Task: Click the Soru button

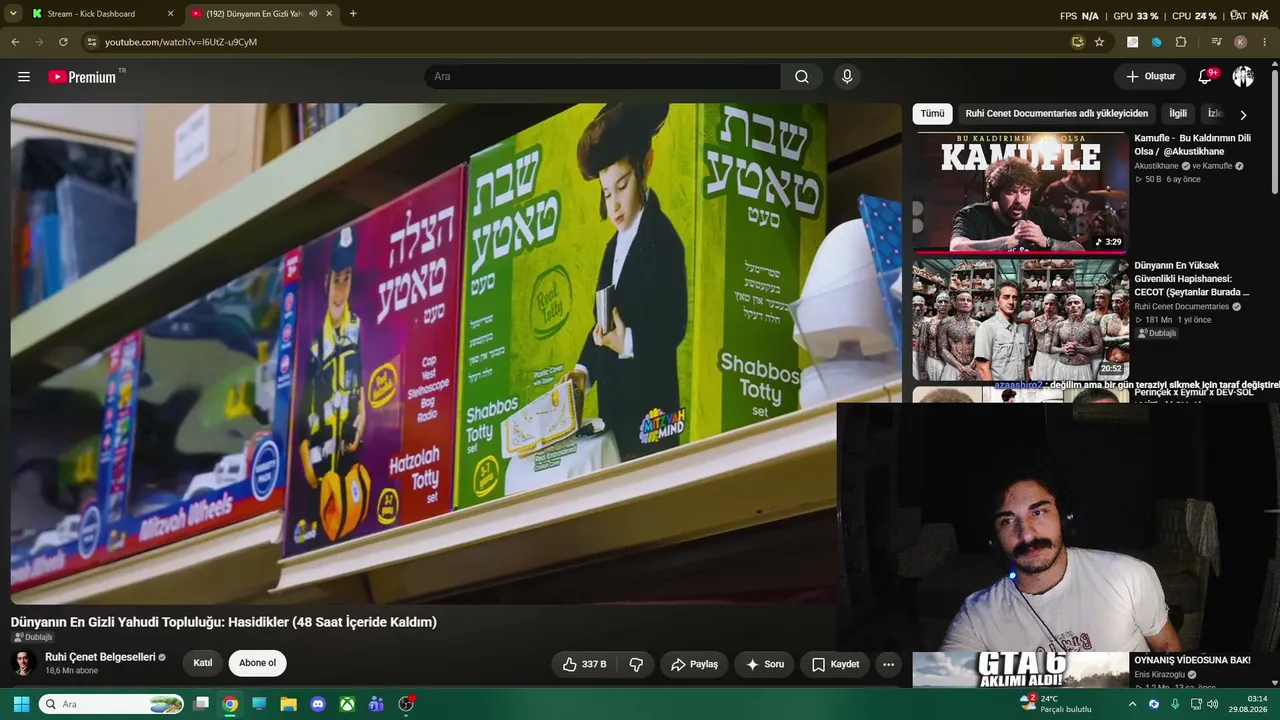Action: 764,664
